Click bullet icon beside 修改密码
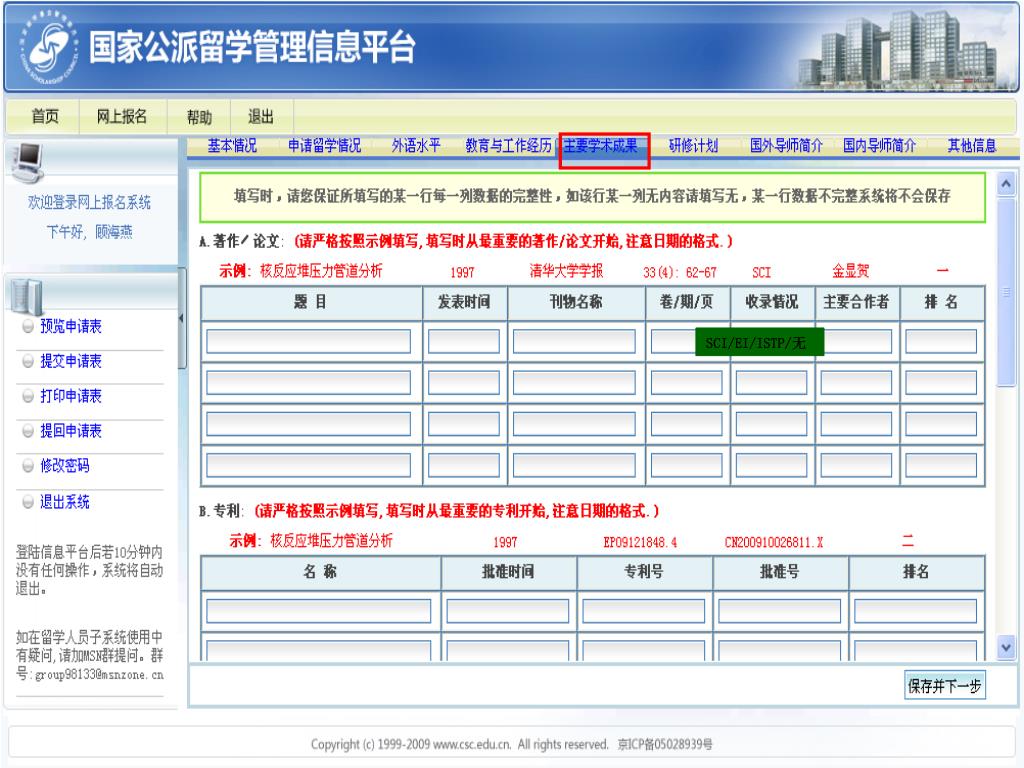The width and height of the screenshot is (1024, 768). click(x=28, y=466)
